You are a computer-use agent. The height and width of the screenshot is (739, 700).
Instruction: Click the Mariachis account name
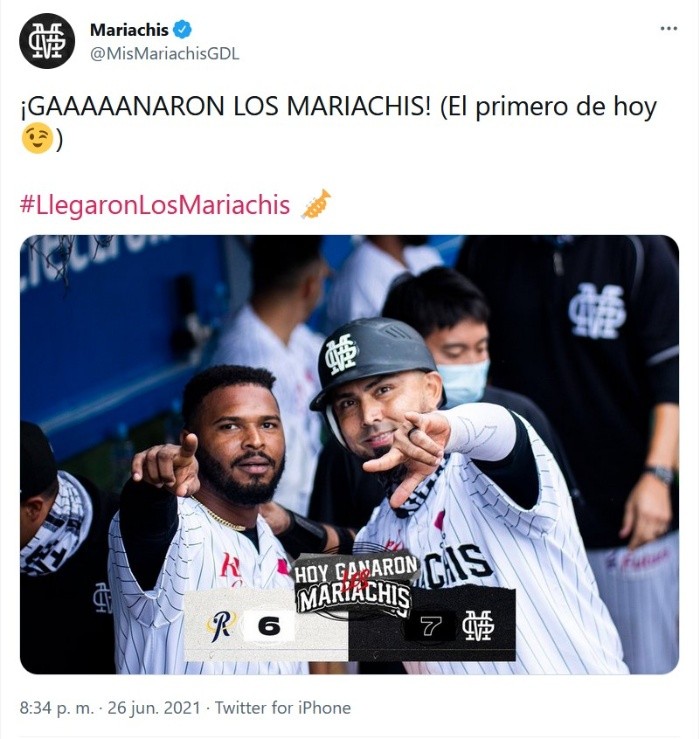[x=129, y=30]
